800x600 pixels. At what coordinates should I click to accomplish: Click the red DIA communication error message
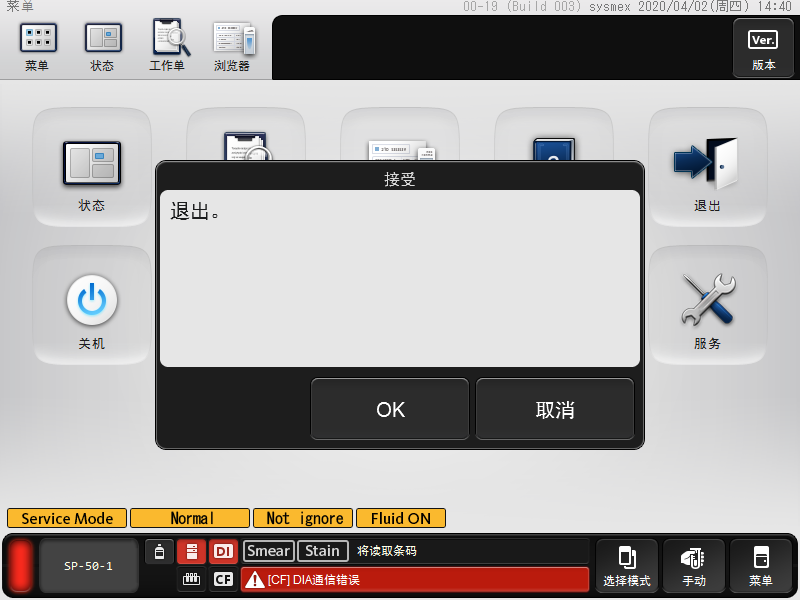(415, 580)
